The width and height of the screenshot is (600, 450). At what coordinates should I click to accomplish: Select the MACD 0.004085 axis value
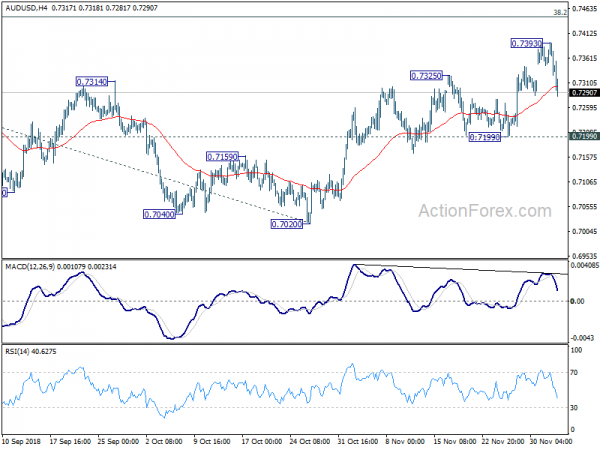point(584,265)
